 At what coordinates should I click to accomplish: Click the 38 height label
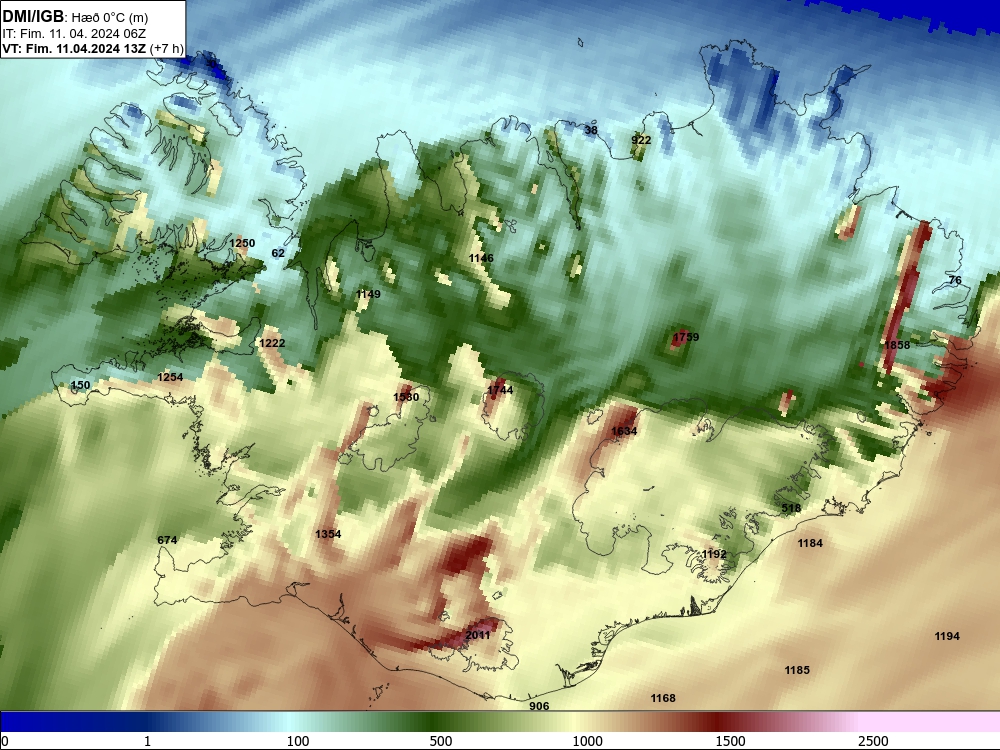pos(591,130)
